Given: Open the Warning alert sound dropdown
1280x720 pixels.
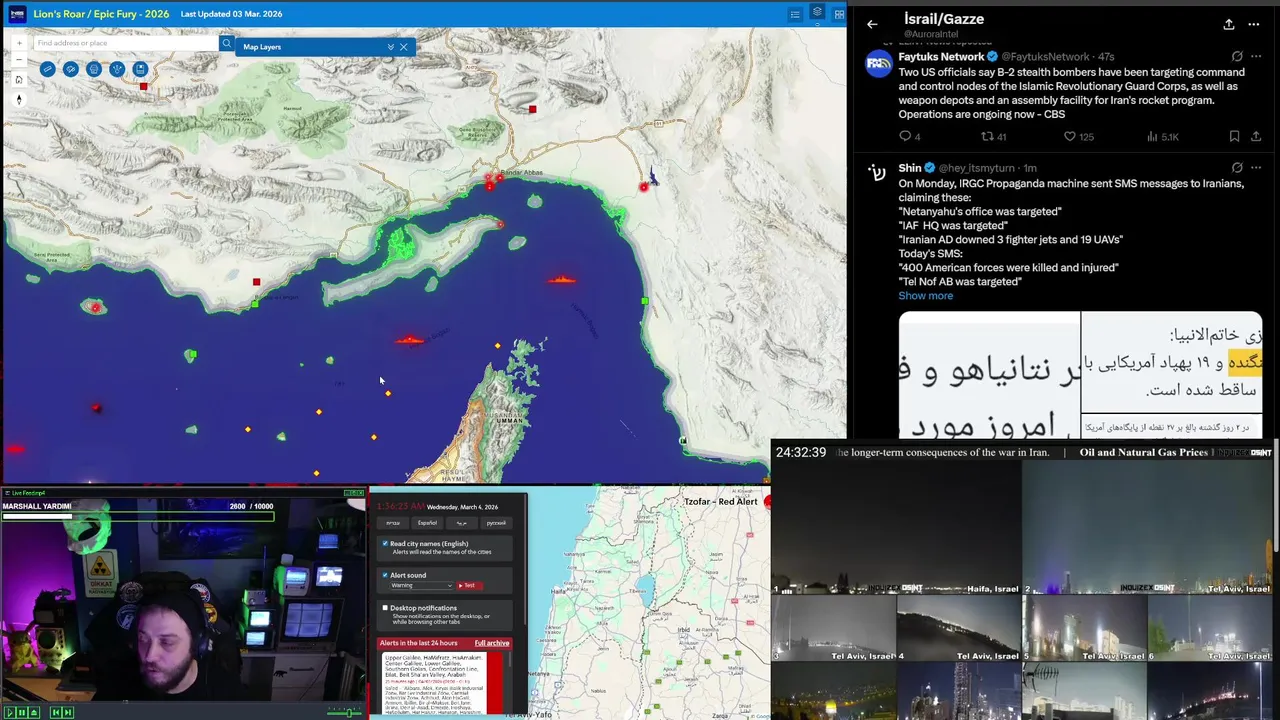Looking at the screenshot, I should point(421,585).
